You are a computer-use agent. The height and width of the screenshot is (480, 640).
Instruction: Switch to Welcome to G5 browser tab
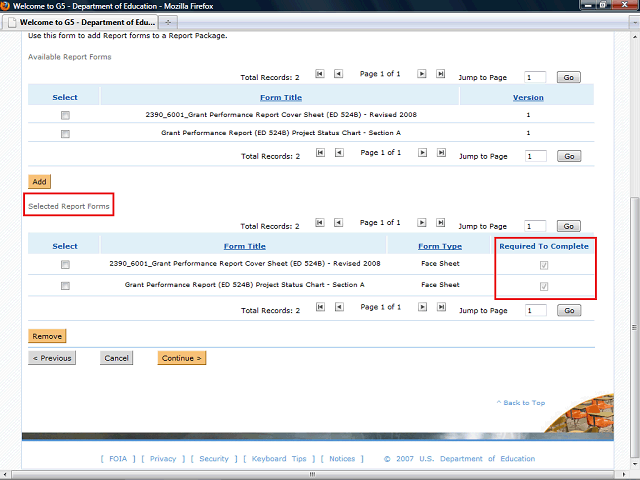[80, 22]
